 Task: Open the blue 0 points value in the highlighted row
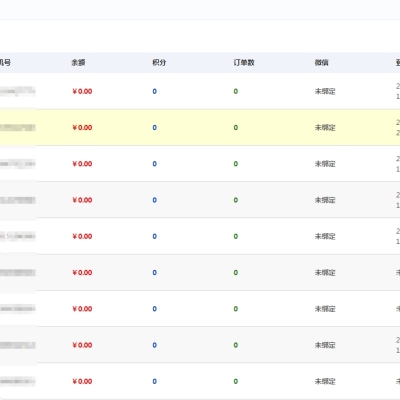(155, 128)
